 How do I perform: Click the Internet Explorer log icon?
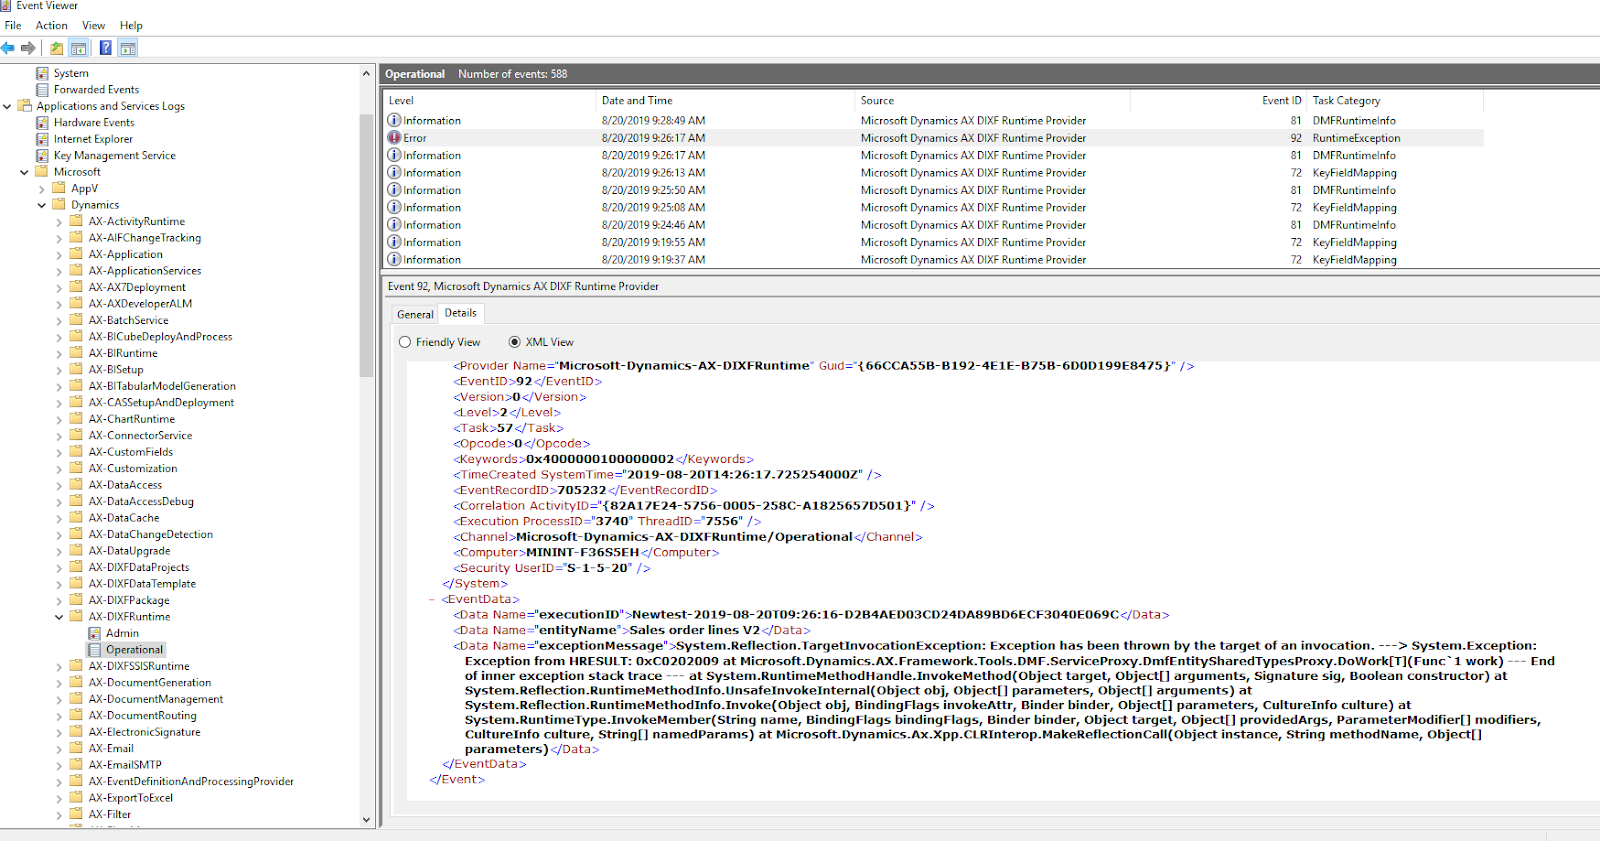[x=42, y=139]
